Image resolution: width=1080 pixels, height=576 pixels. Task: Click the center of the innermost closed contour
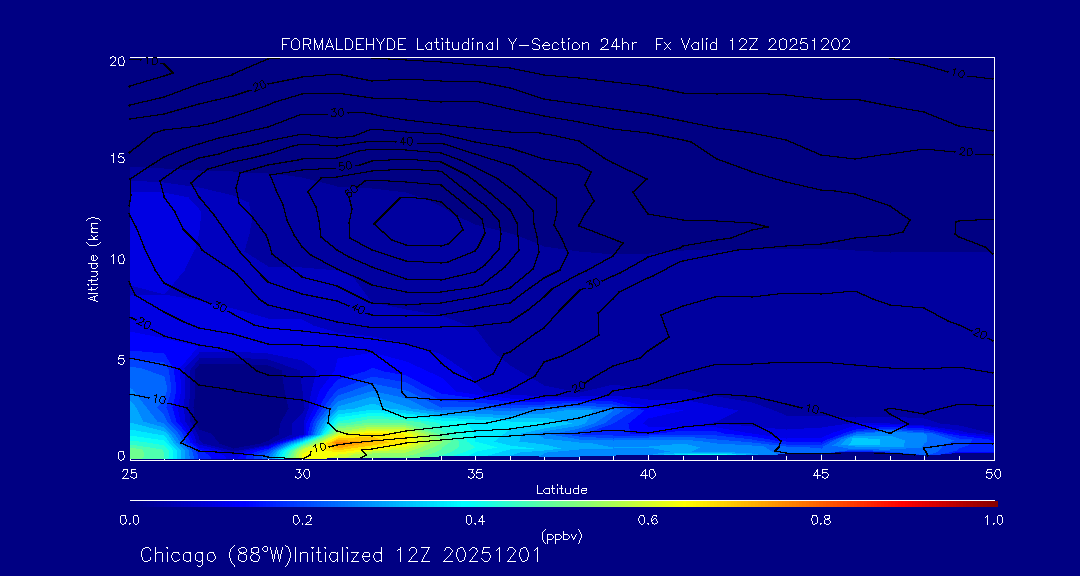pos(418,223)
